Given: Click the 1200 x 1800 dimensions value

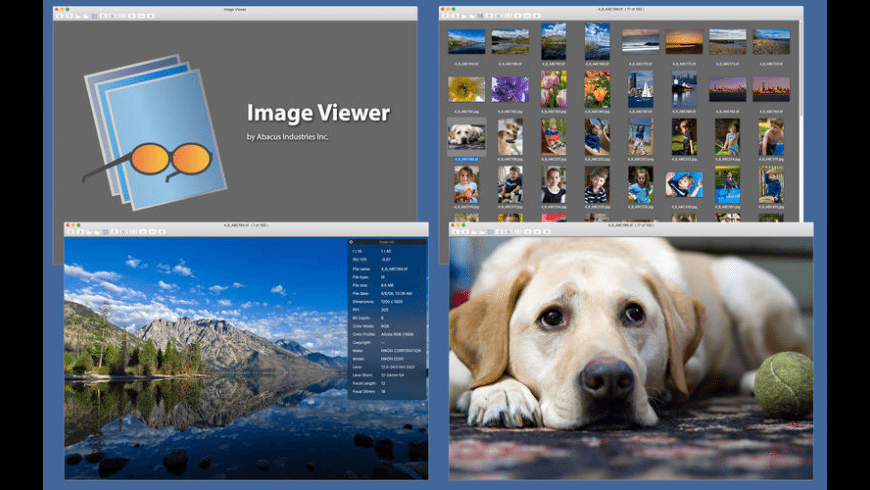Looking at the screenshot, I should coord(392,302).
